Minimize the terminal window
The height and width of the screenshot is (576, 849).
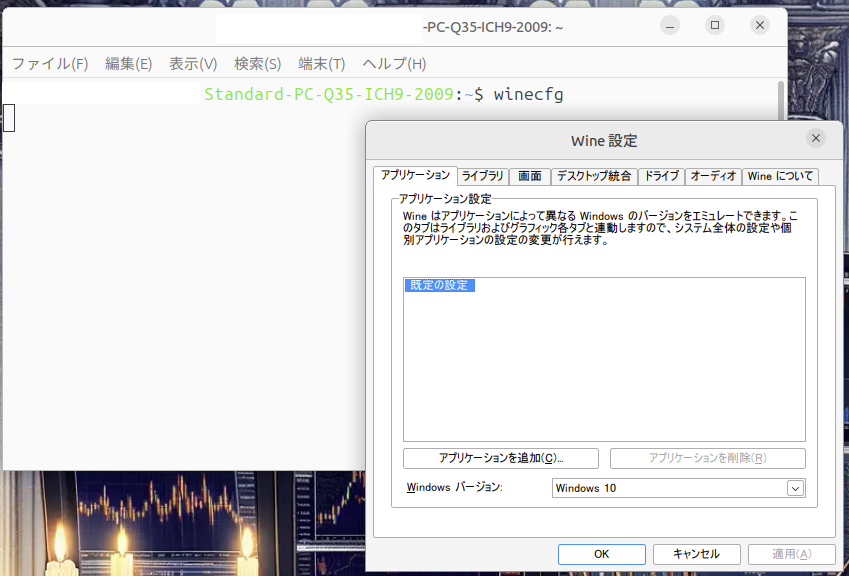[x=670, y=26]
